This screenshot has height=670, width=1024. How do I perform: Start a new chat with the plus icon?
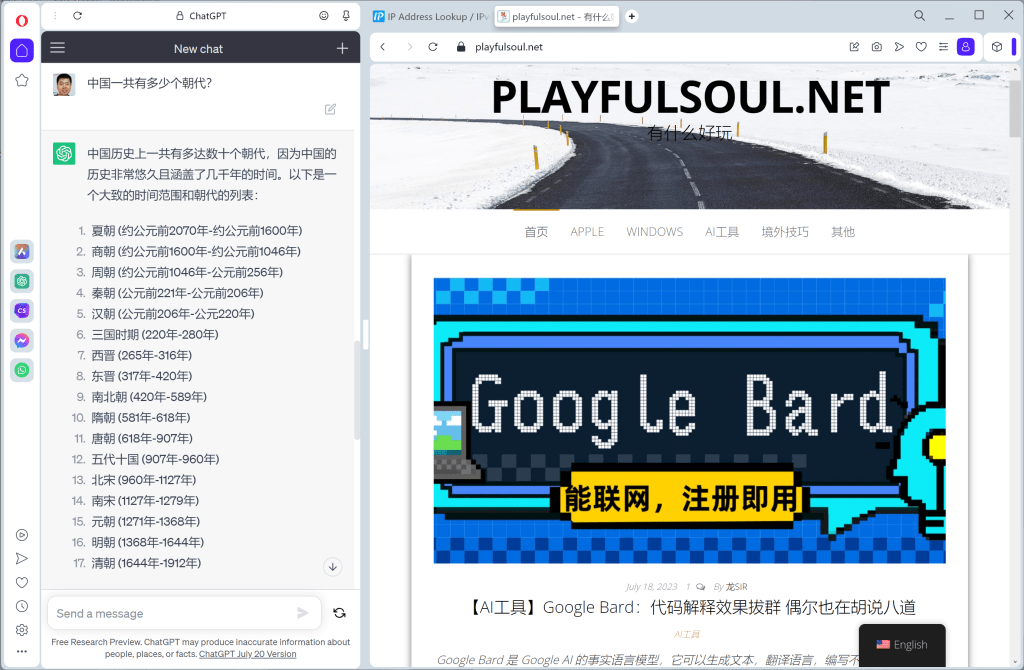tap(342, 48)
